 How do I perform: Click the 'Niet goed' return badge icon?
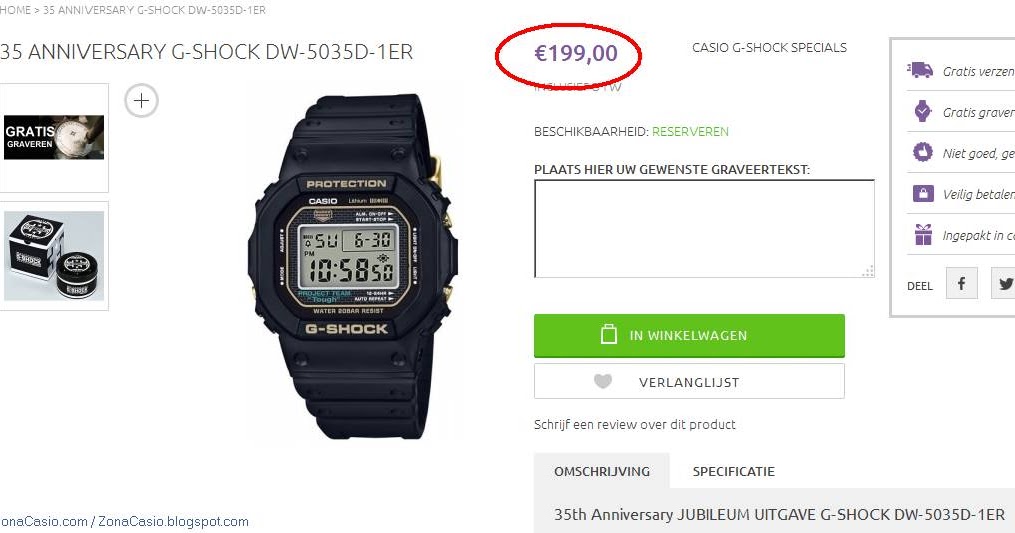coord(922,152)
